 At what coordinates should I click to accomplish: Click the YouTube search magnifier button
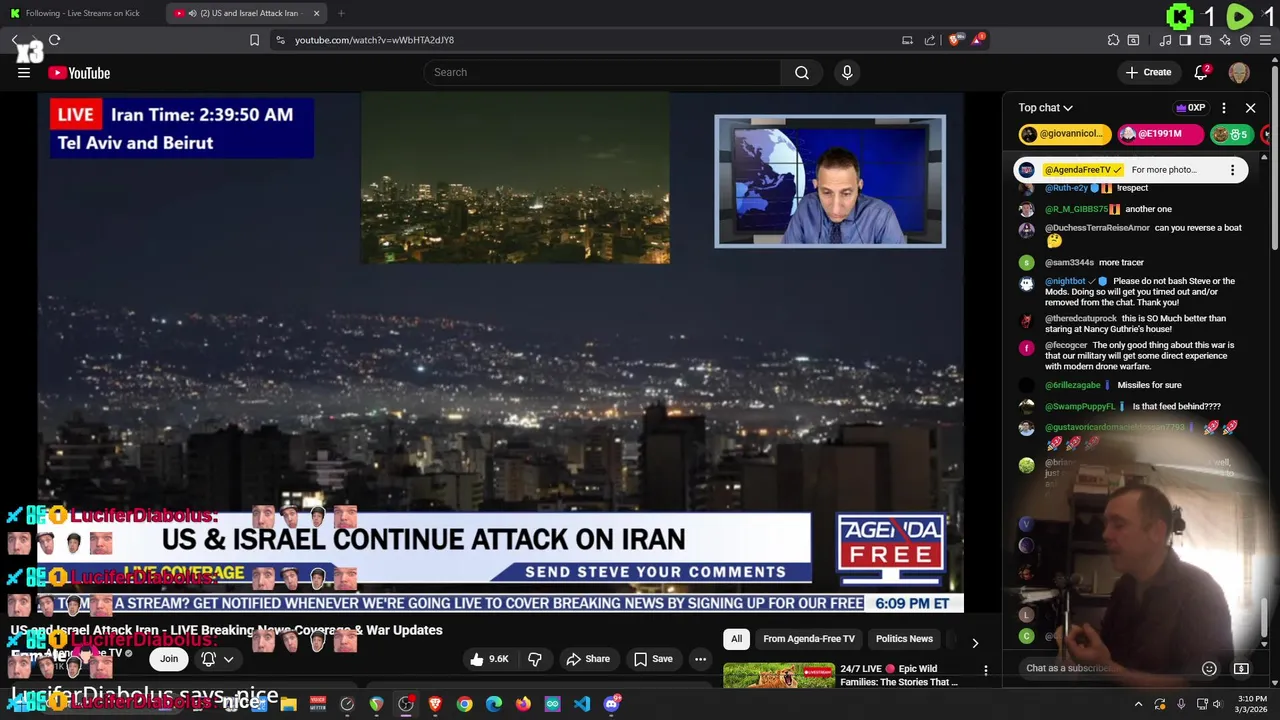802,72
